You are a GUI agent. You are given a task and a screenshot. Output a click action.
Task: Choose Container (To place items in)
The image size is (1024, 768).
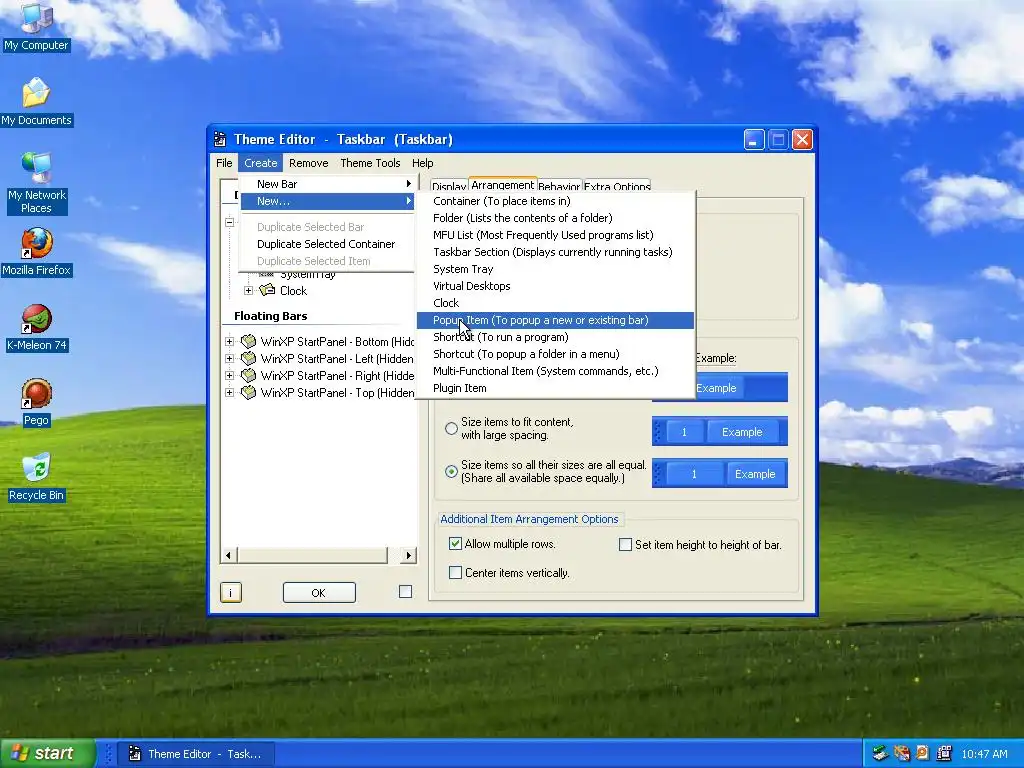555,201
